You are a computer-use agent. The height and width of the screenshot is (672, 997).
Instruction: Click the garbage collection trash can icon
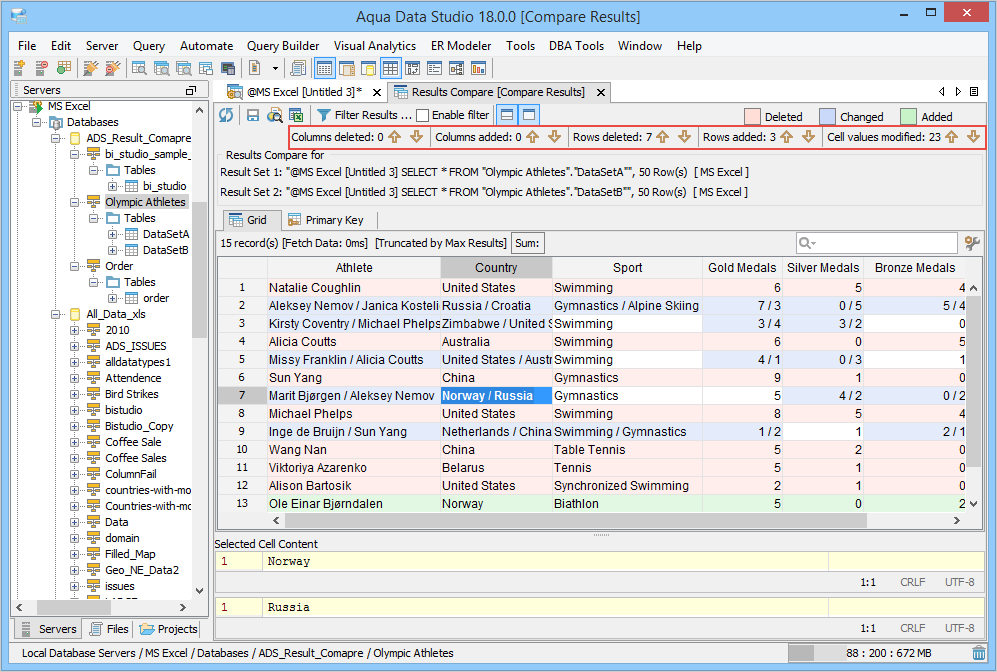[979, 653]
